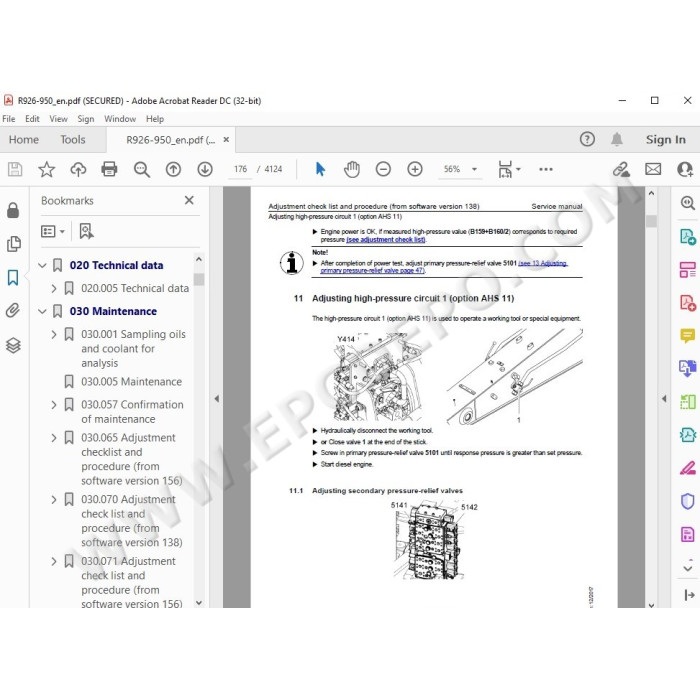
Task: Show more tools ellipsis
Action: (546, 169)
